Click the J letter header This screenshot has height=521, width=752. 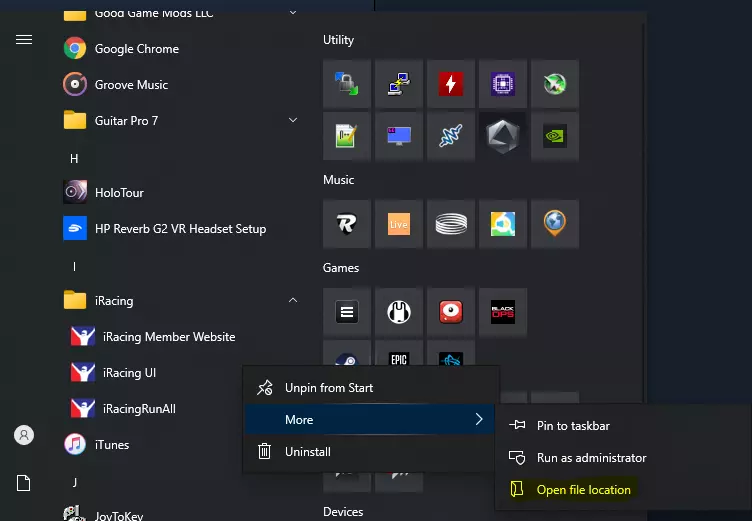[74, 482]
